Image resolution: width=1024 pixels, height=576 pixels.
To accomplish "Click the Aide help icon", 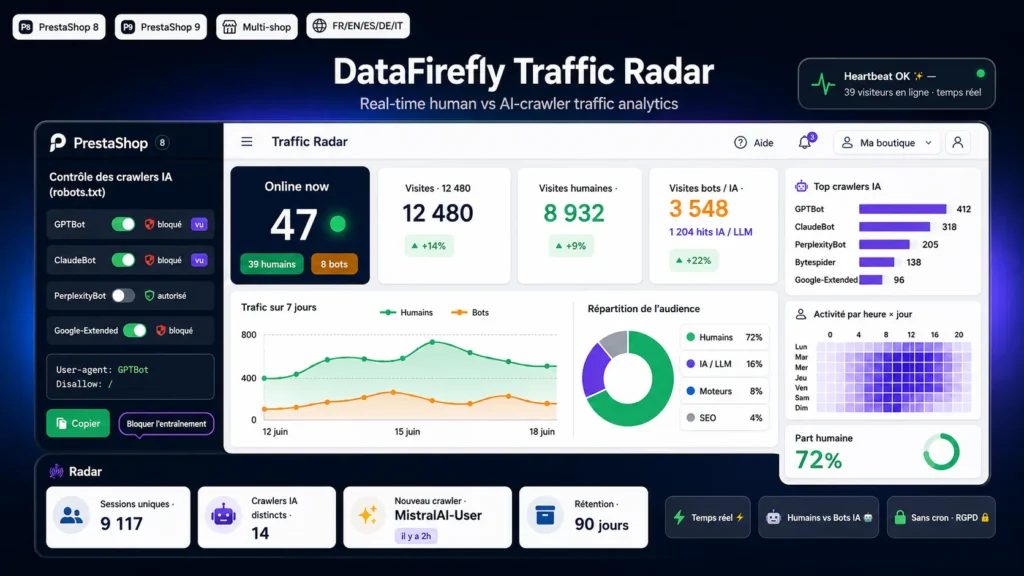I will pyautogui.click(x=740, y=142).
